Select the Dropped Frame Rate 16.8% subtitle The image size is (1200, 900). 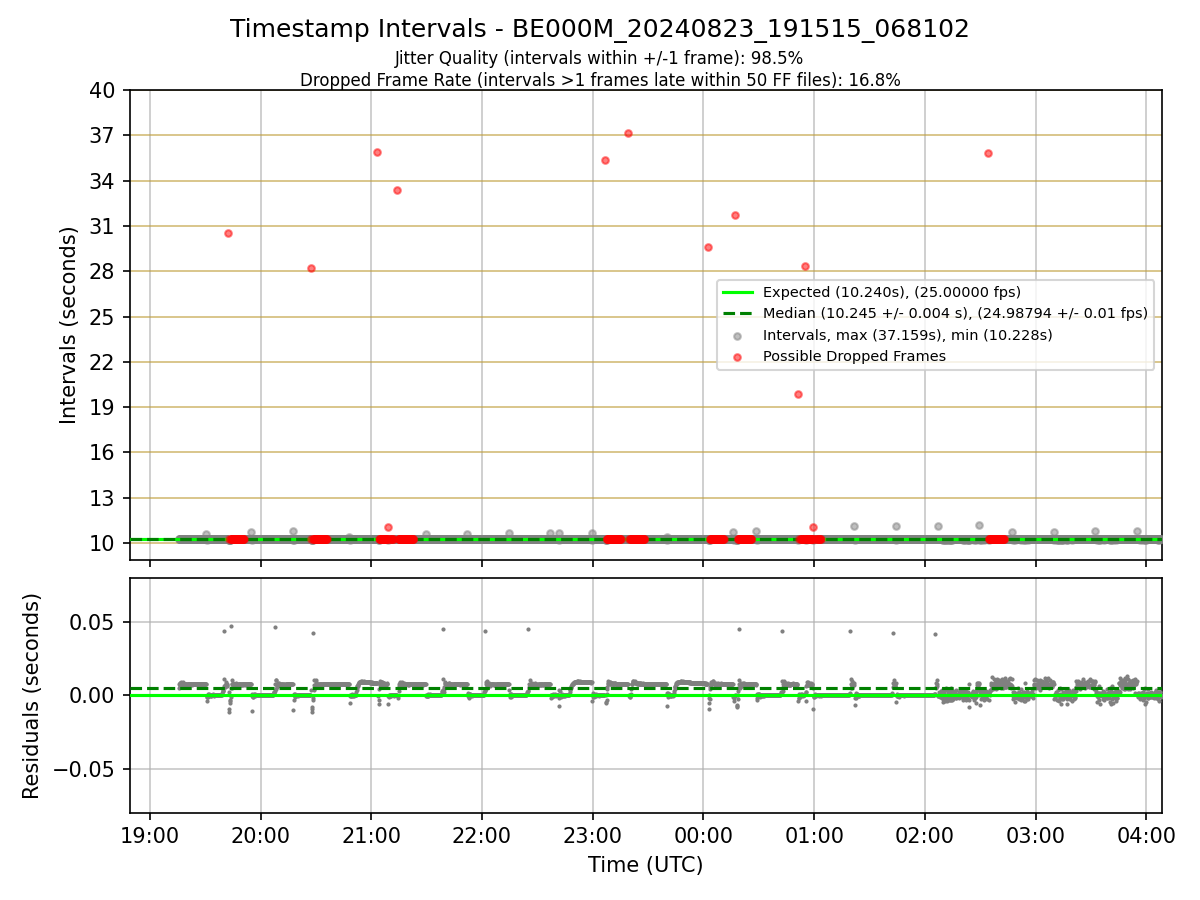pyautogui.click(x=600, y=80)
